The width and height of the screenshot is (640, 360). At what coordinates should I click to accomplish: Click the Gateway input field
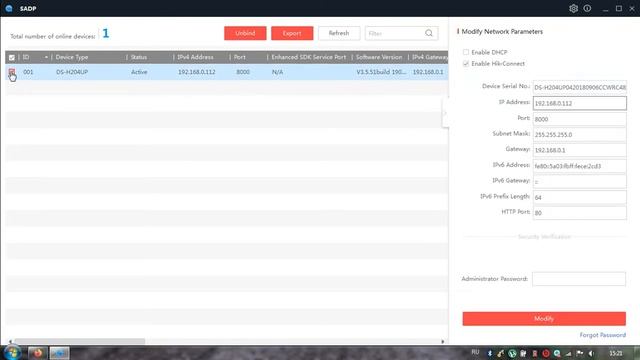point(580,150)
